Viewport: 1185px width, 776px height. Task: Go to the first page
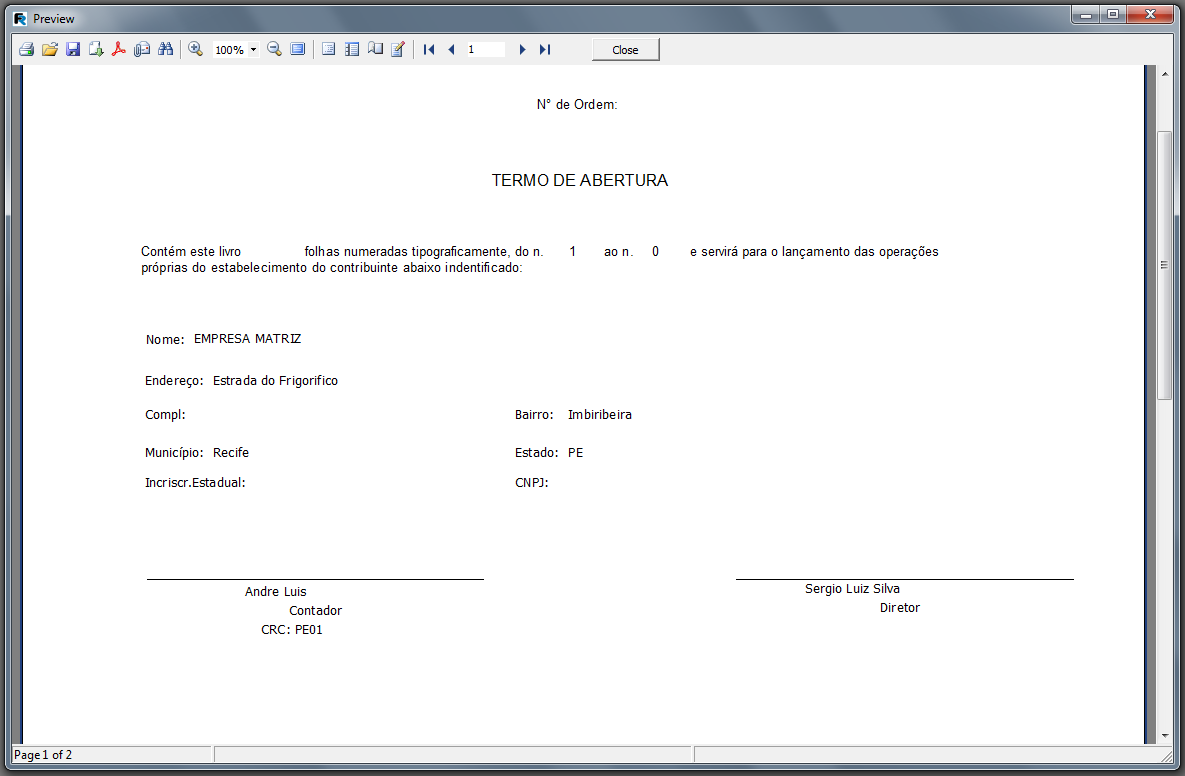point(429,50)
